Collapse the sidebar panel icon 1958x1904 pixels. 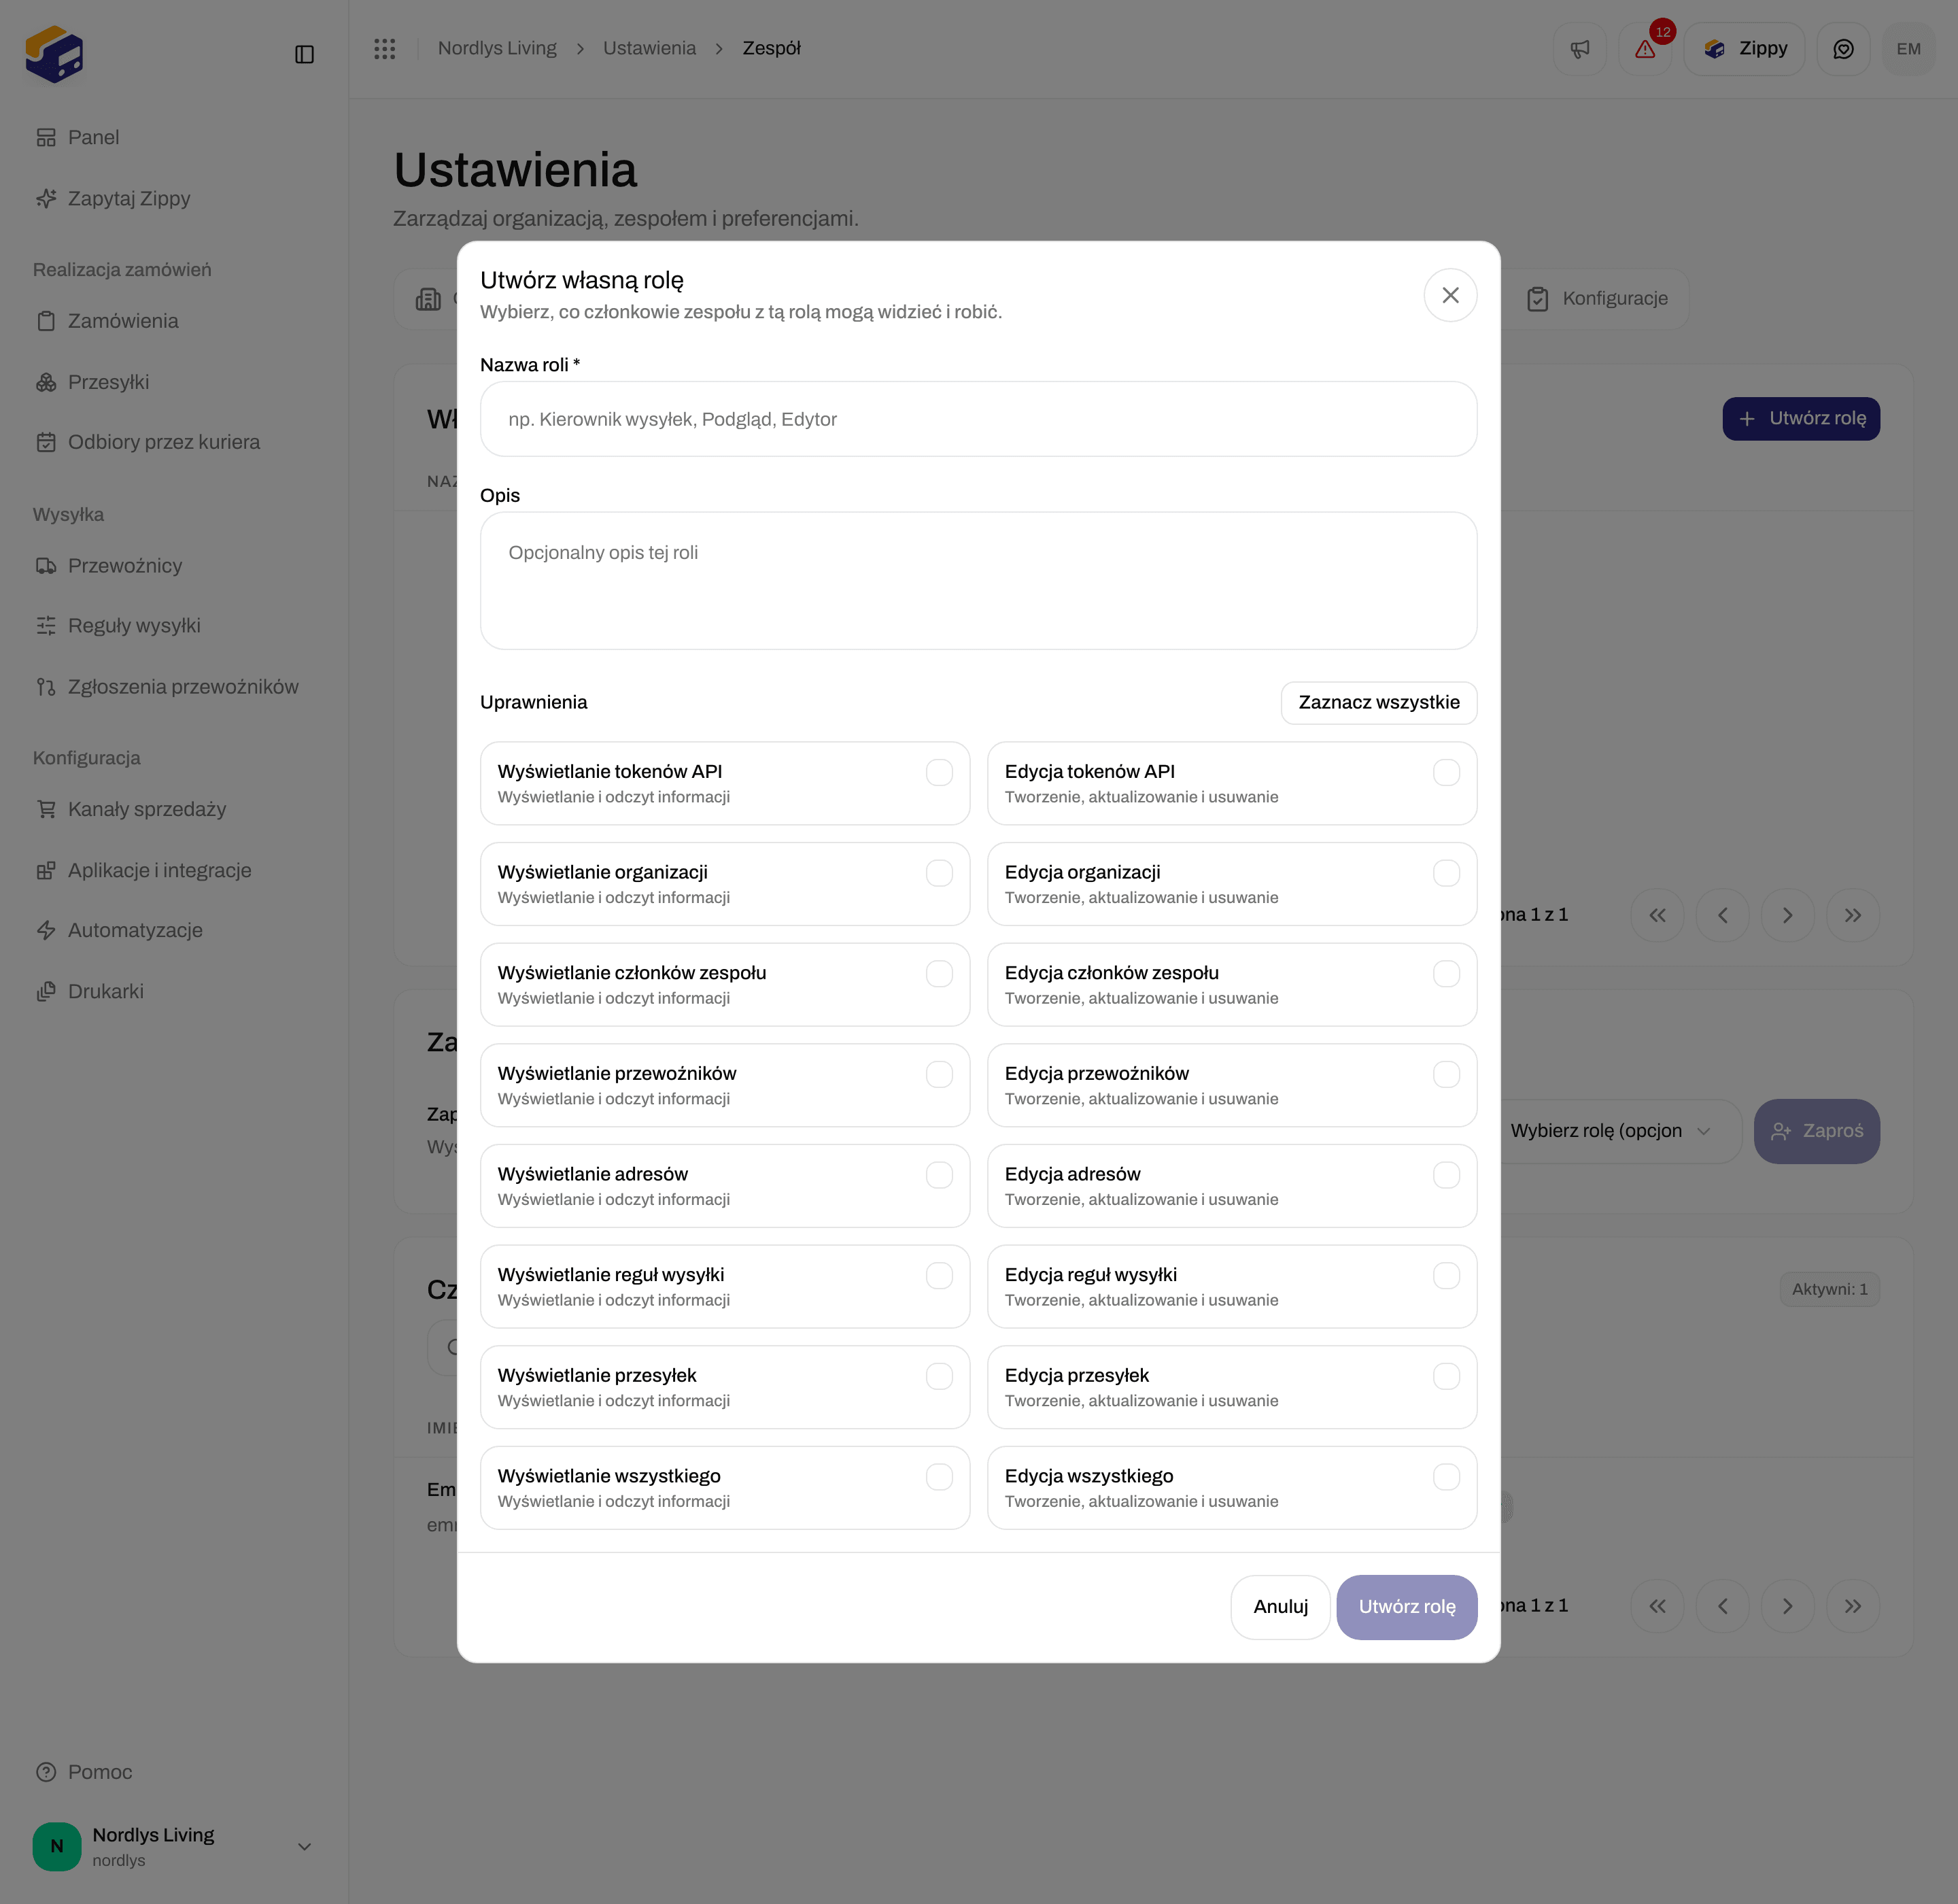pos(304,54)
